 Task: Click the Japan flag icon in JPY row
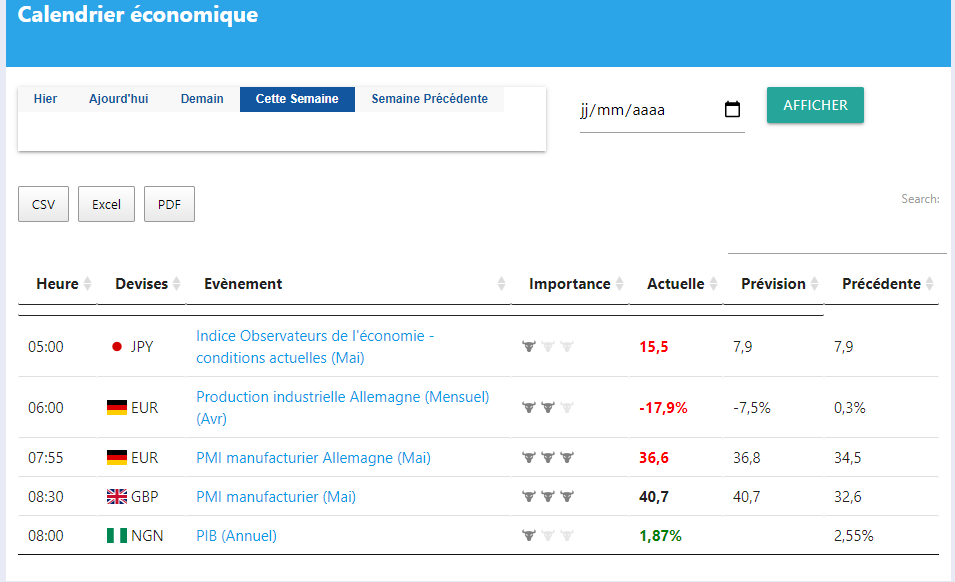point(117,346)
